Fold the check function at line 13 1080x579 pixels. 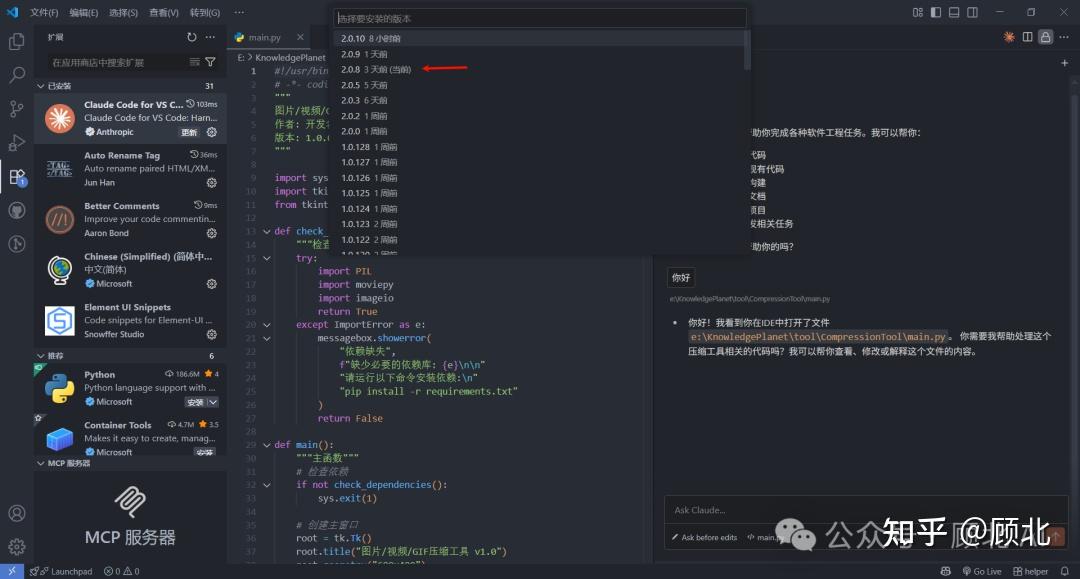click(x=267, y=231)
